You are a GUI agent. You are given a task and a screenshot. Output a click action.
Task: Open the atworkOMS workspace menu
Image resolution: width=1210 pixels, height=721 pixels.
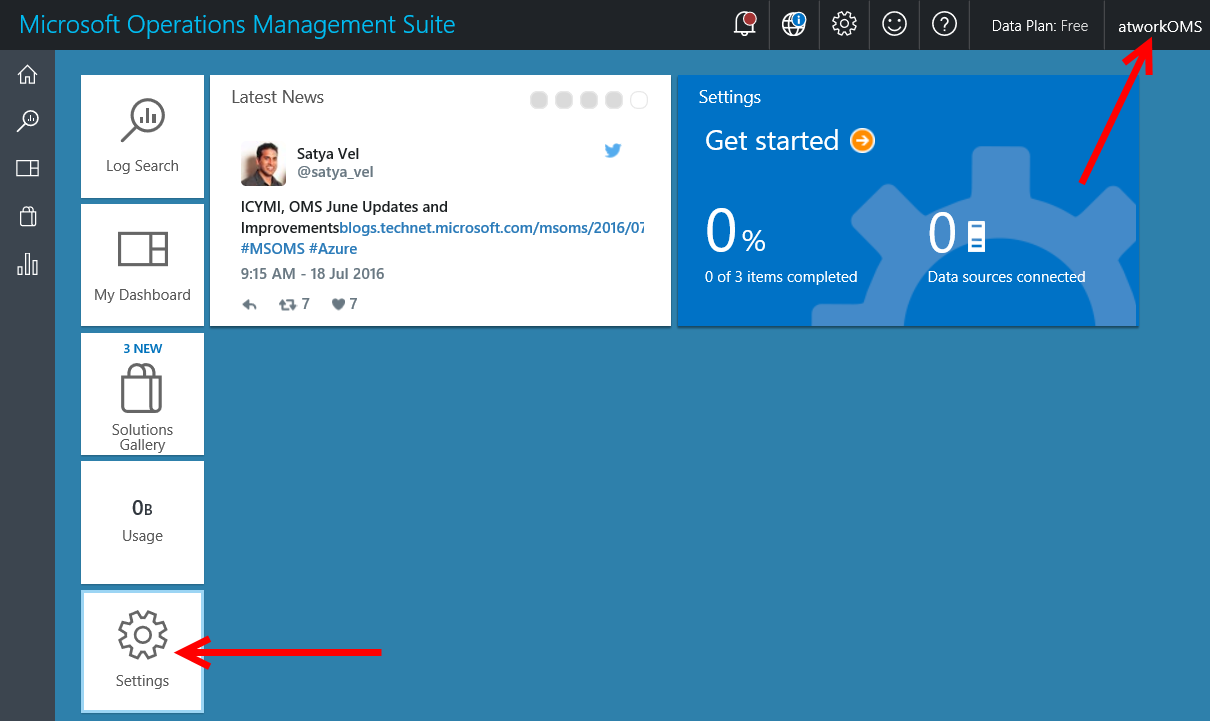tap(1159, 27)
